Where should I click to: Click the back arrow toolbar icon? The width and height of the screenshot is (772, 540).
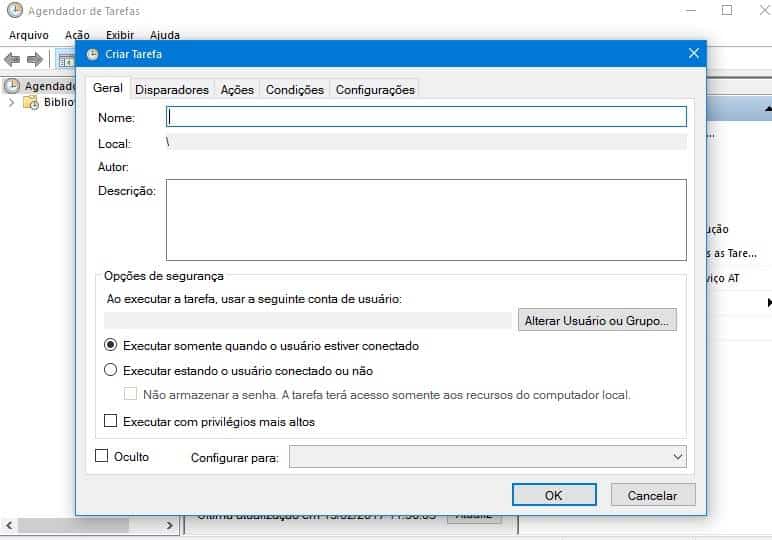point(13,60)
